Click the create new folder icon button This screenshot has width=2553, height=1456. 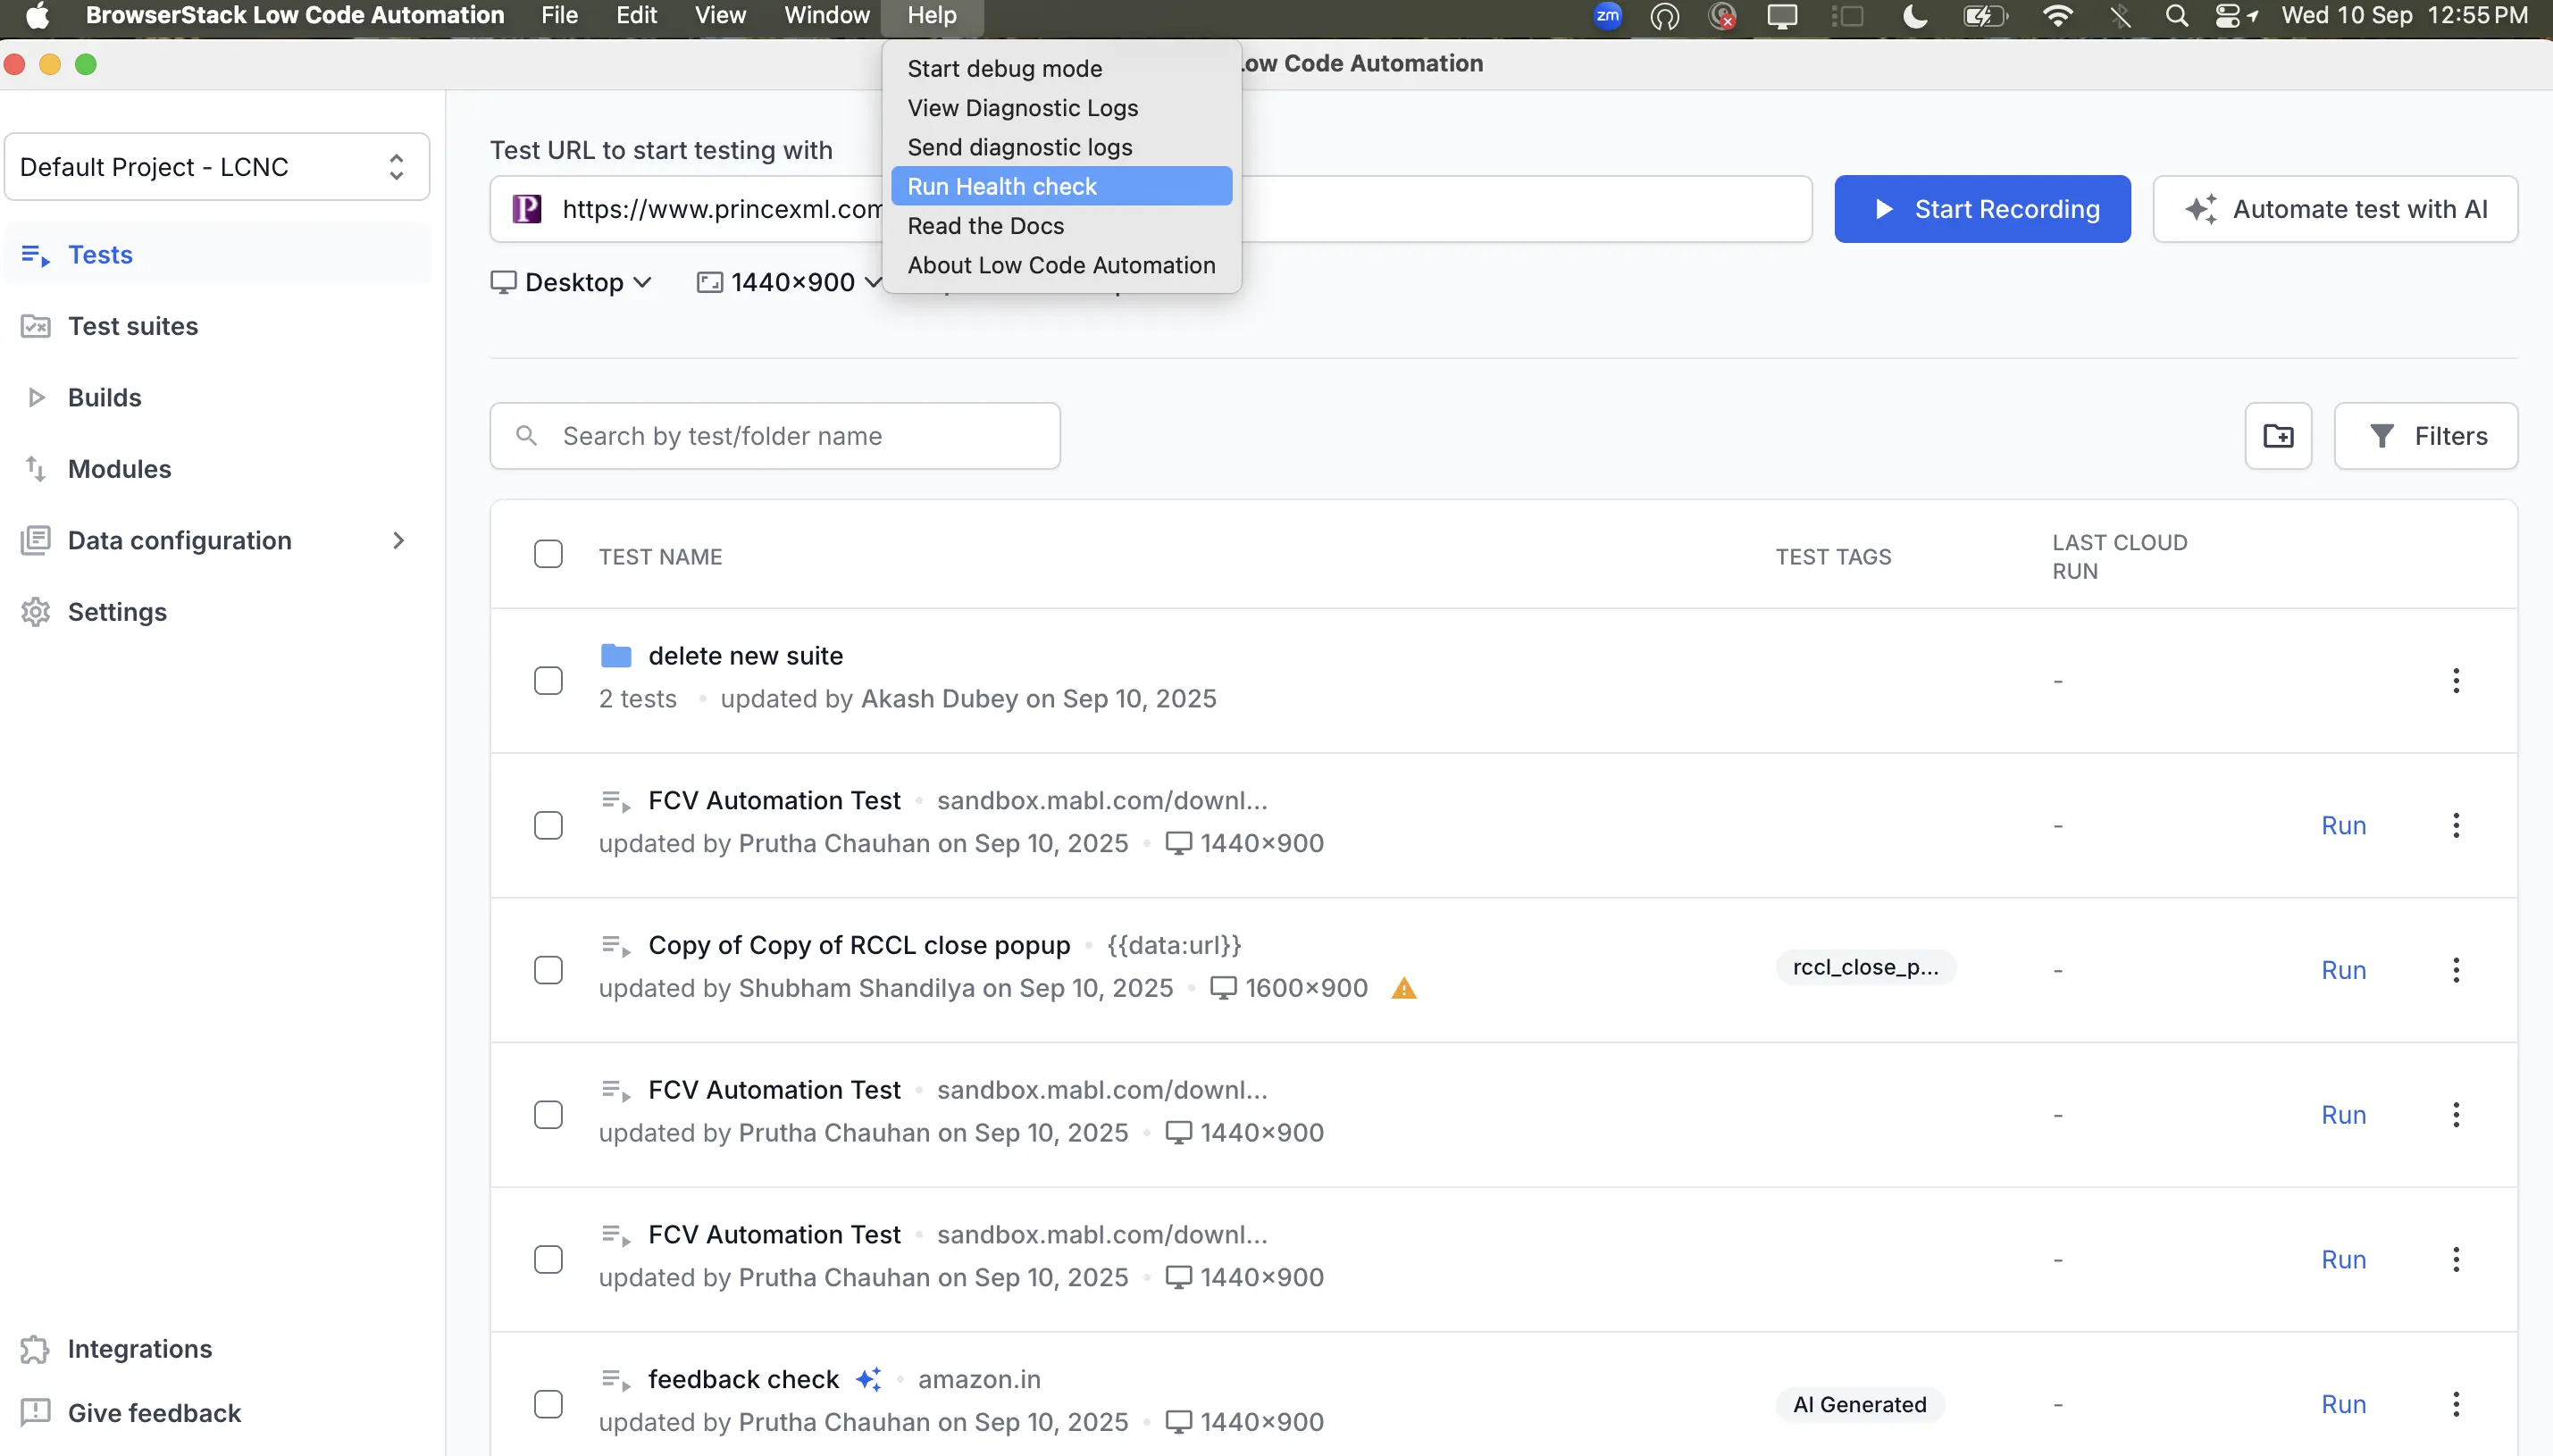[2278, 436]
